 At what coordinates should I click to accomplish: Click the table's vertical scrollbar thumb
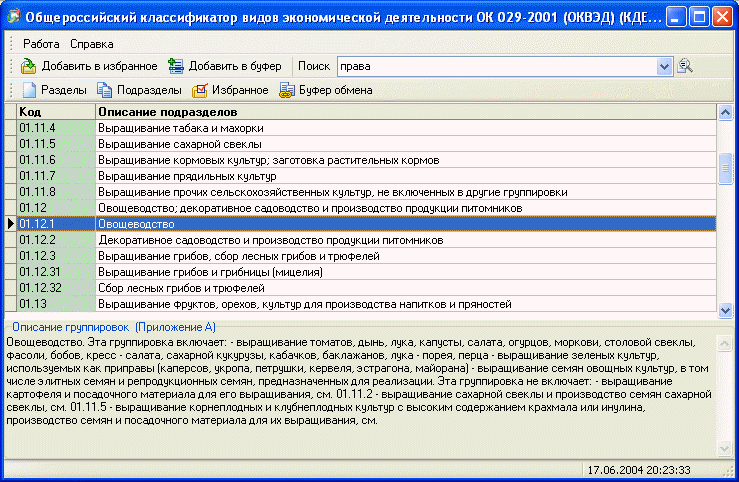pos(725,168)
